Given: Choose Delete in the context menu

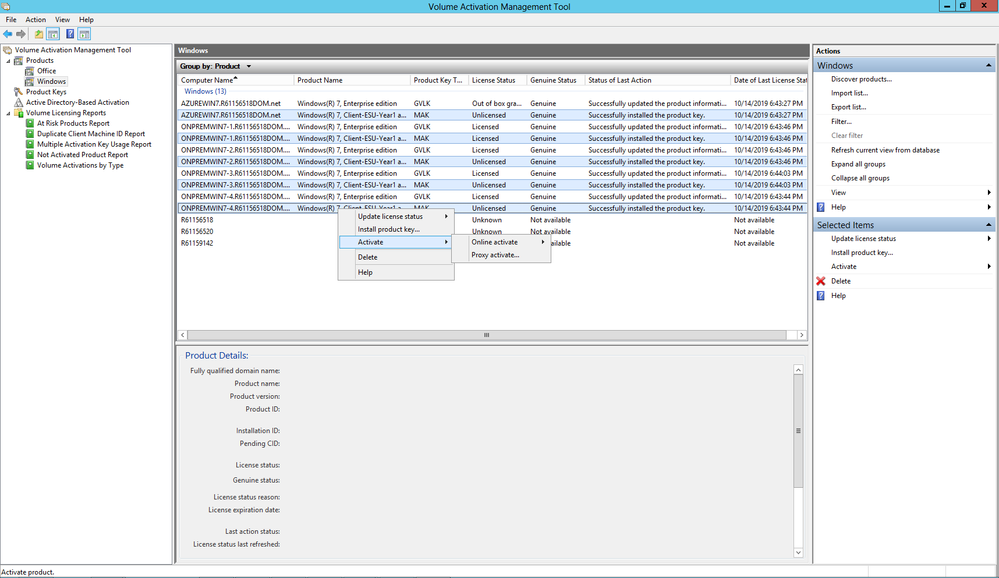Looking at the screenshot, I should point(396,257).
